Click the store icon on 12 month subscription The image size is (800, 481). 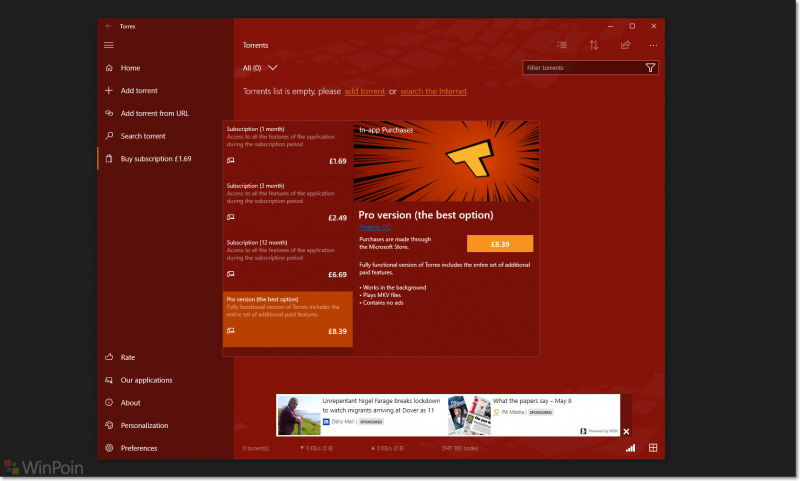tap(231, 274)
